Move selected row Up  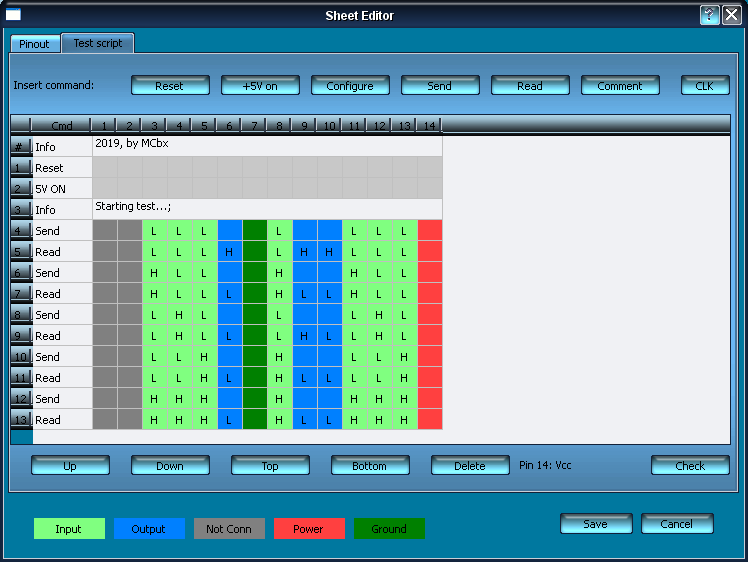coord(70,466)
